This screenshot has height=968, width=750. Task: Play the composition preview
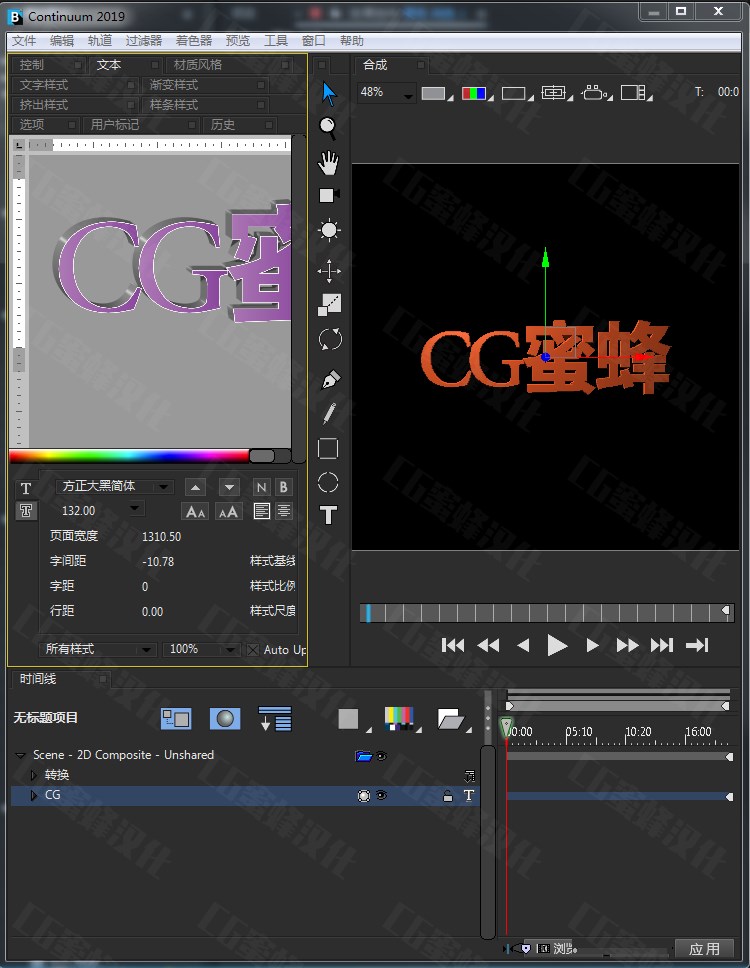click(x=557, y=646)
